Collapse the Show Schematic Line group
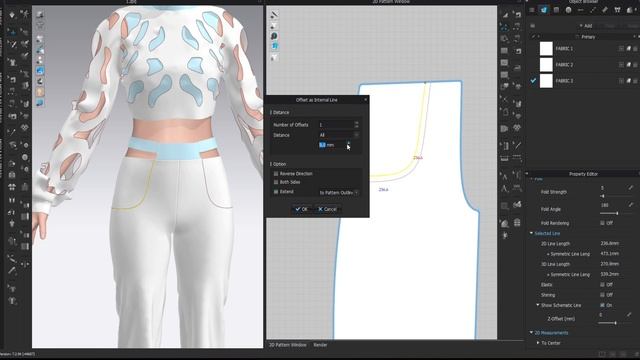The image size is (640, 360). click(x=538, y=305)
